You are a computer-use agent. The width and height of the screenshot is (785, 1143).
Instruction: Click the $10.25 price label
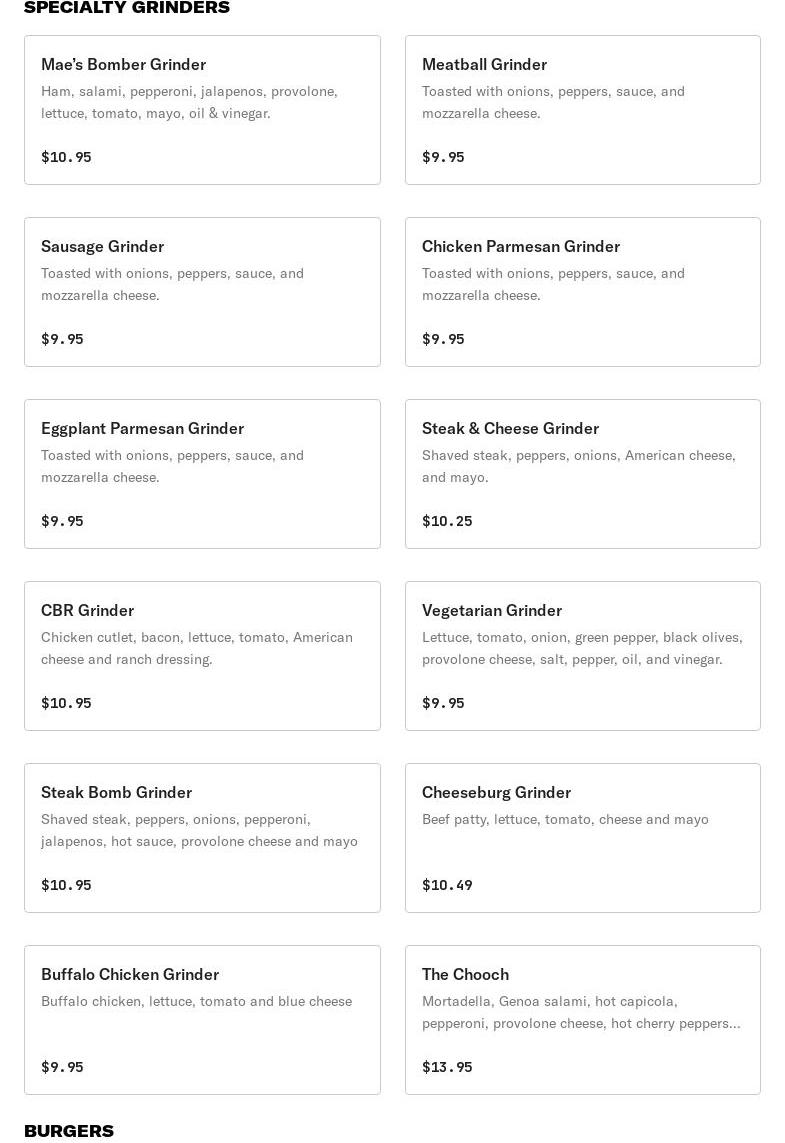[447, 521]
